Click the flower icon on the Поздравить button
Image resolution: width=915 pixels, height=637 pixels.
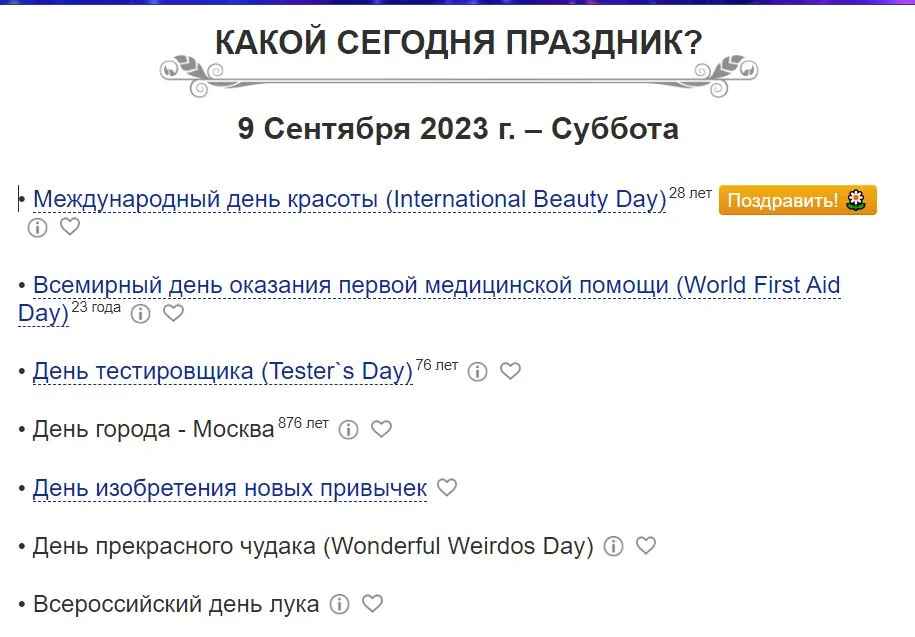[855, 200]
